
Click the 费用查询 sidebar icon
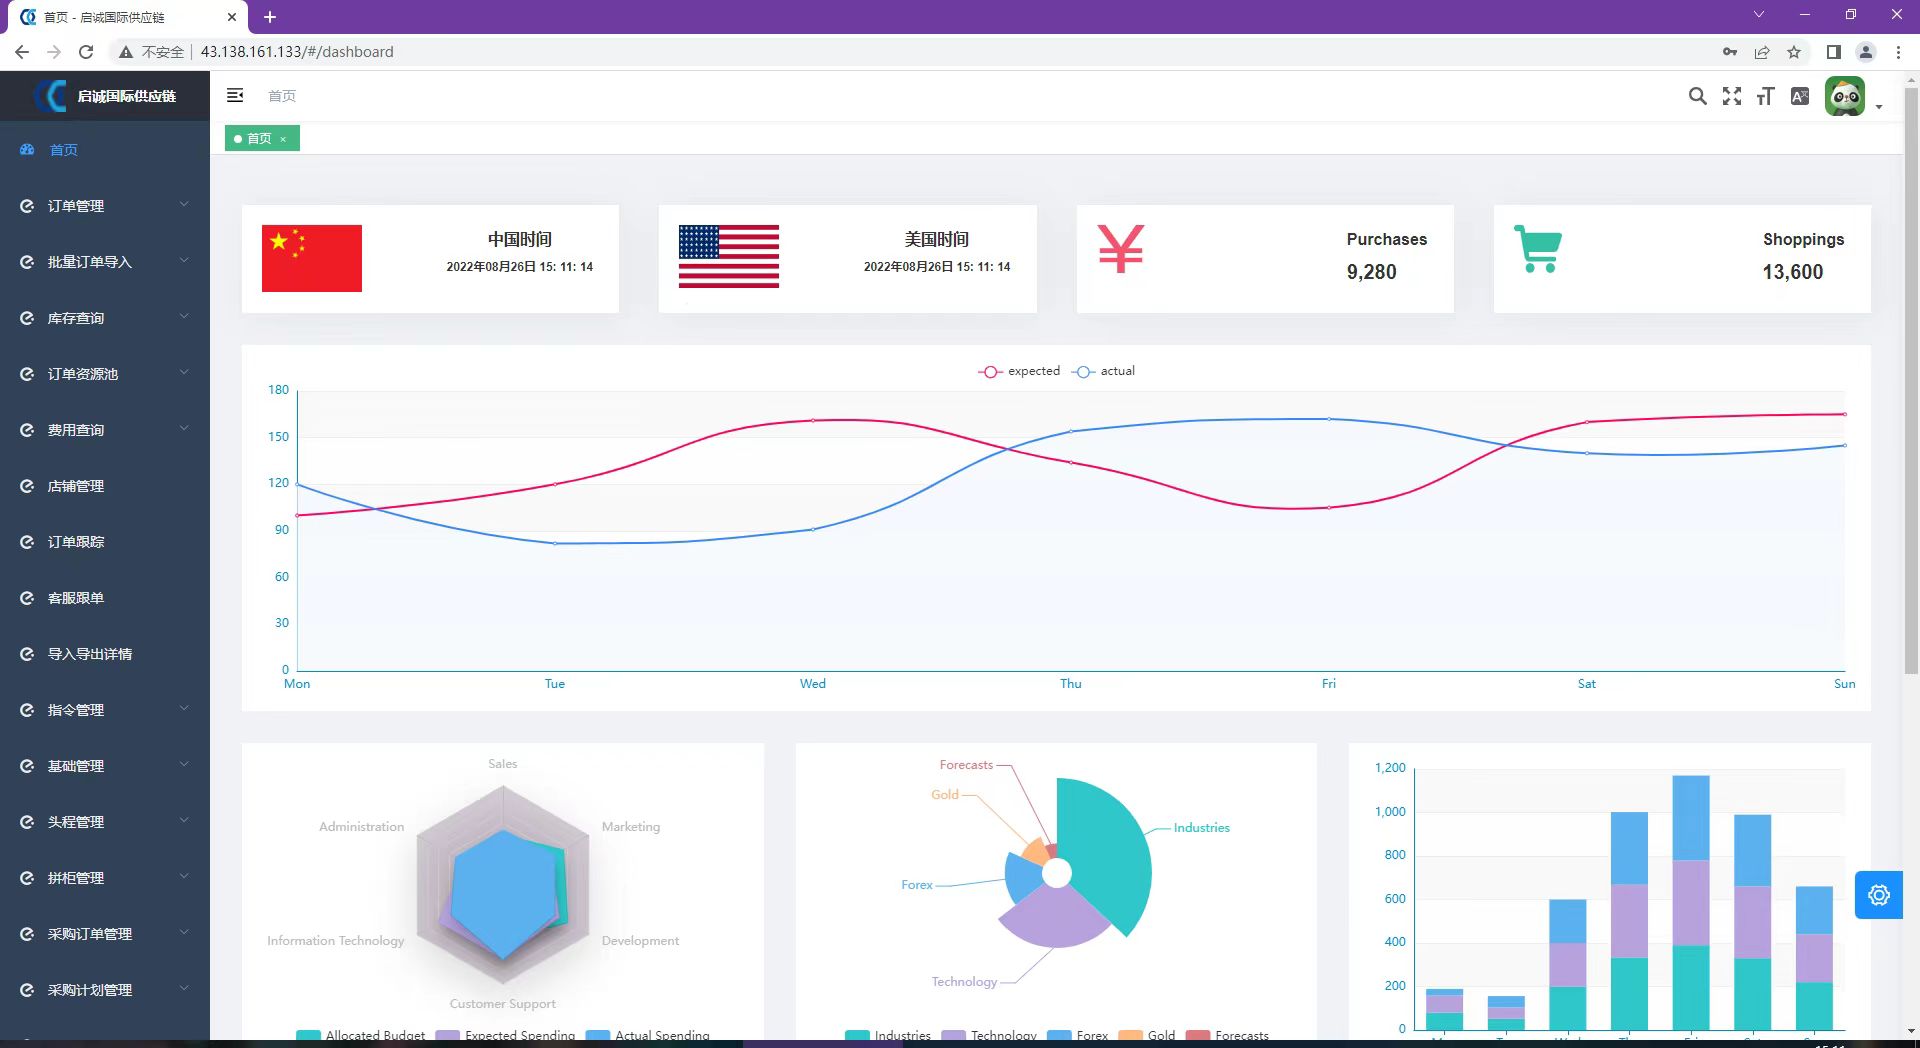[27, 430]
